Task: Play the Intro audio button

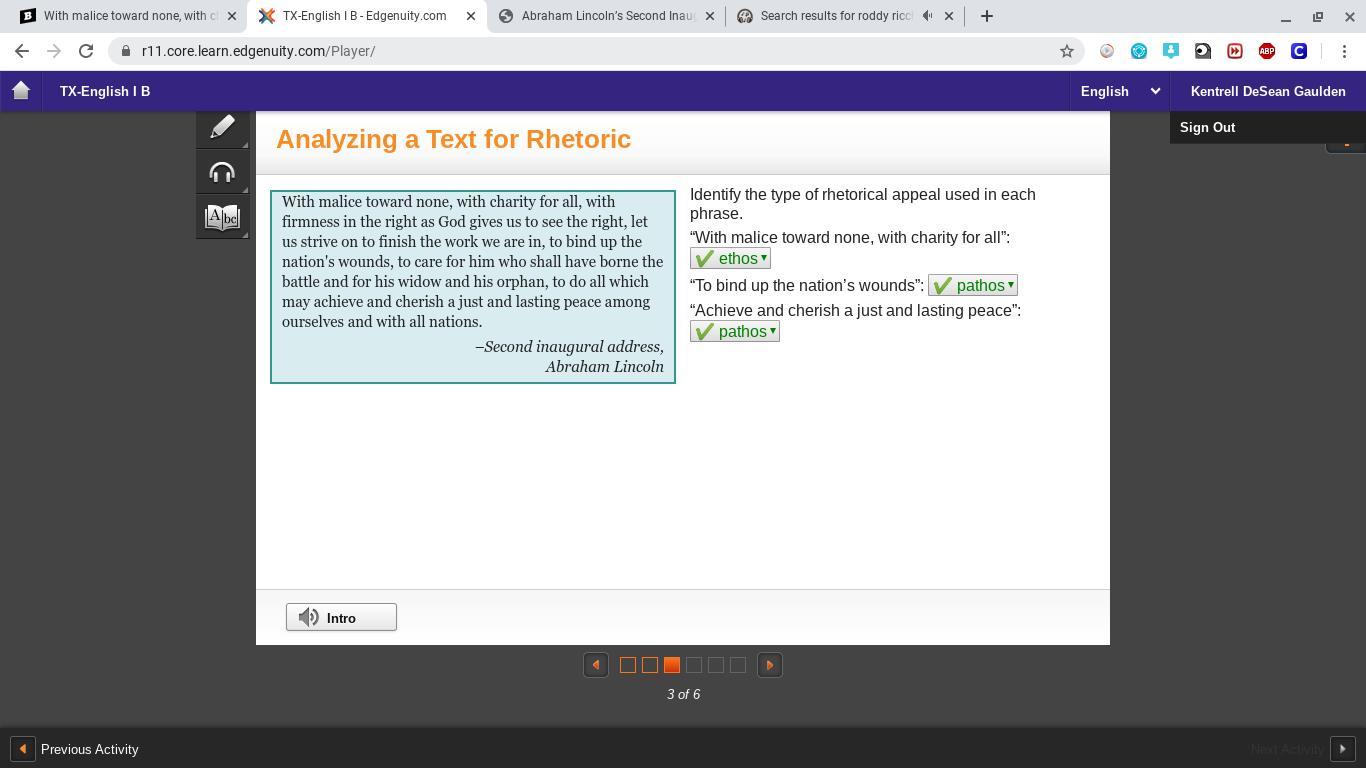Action: [x=341, y=618]
